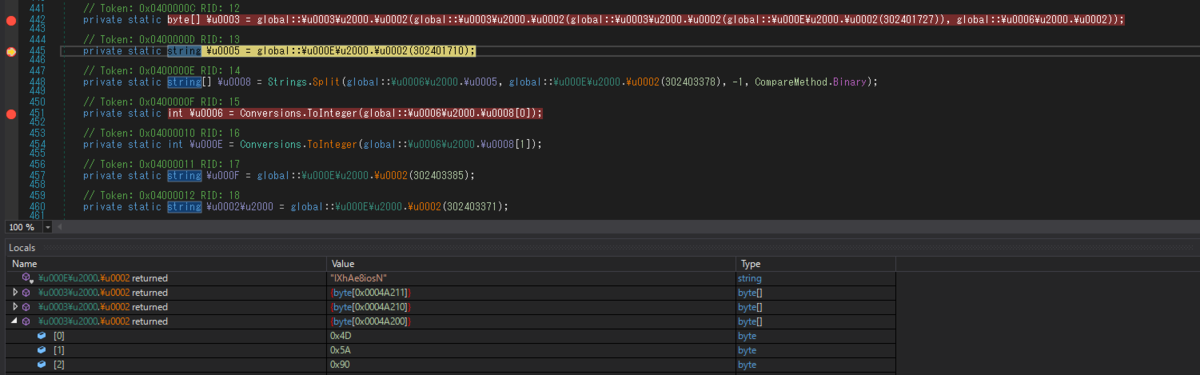Click the number 302401727 on line 442
This screenshot has height=375, width=1200.
(907, 19)
